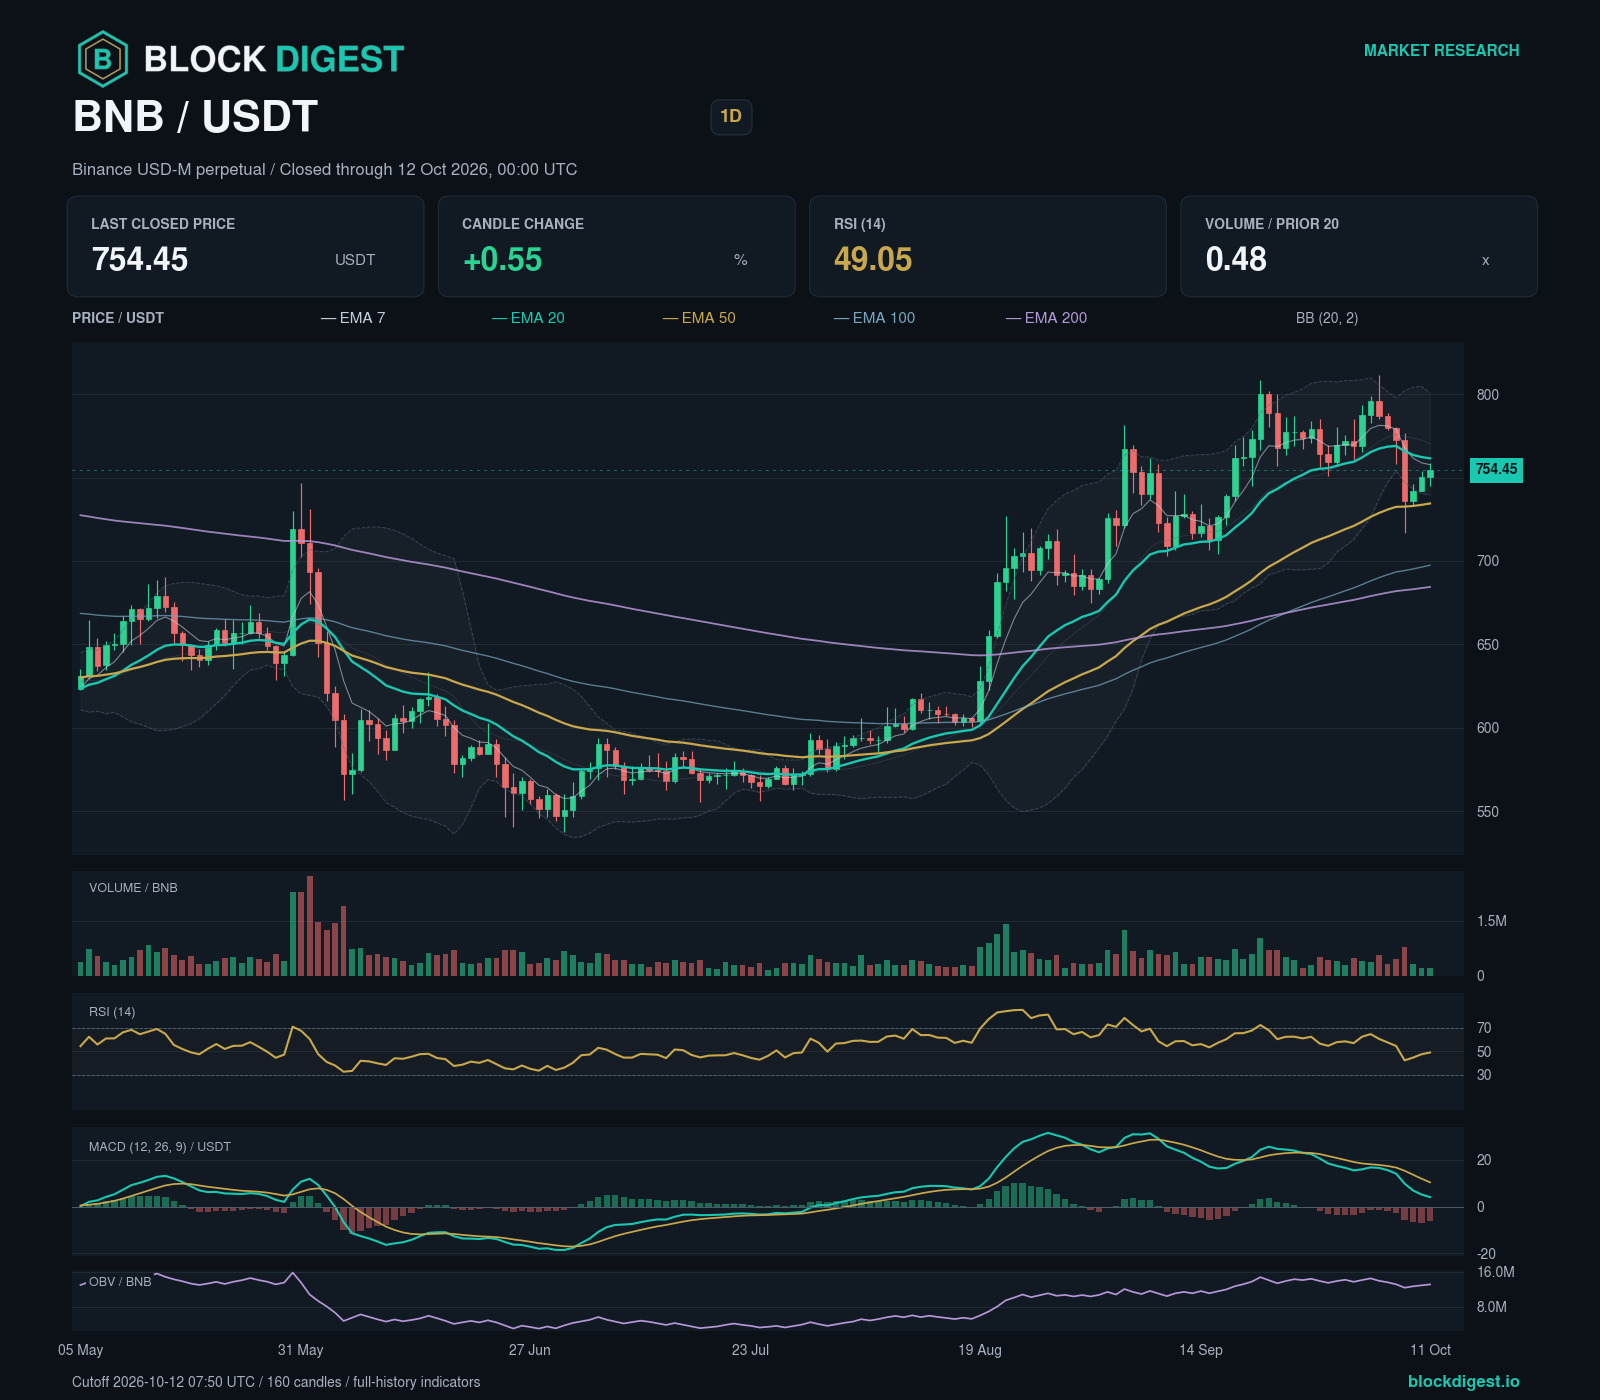
Task: Click the 550 price axis label
Action: pyautogui.click(x=1488, y=812)
